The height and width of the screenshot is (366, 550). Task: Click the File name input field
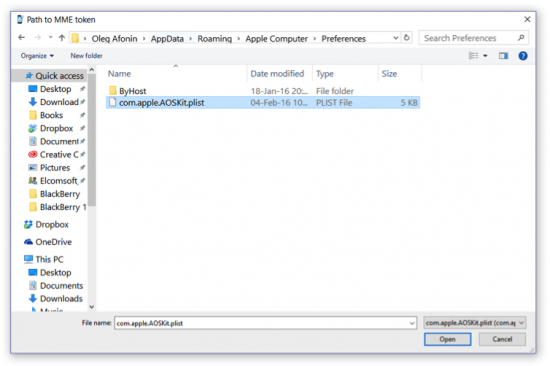(265, 323)
